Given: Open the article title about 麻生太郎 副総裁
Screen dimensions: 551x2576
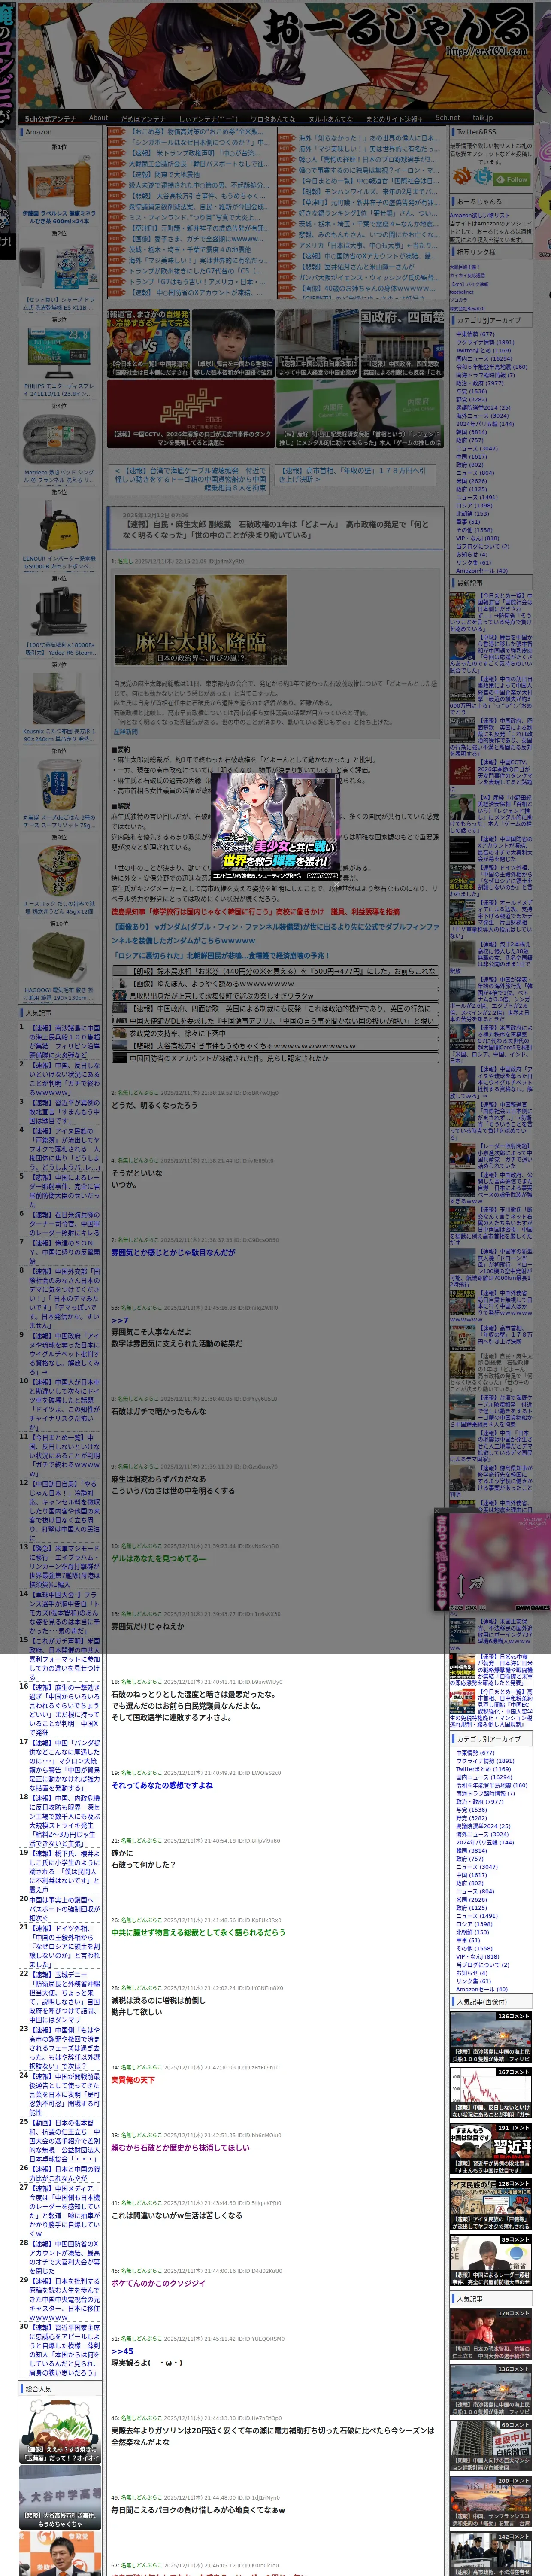Looking at the screenshot, I should [x=275, y=529].
